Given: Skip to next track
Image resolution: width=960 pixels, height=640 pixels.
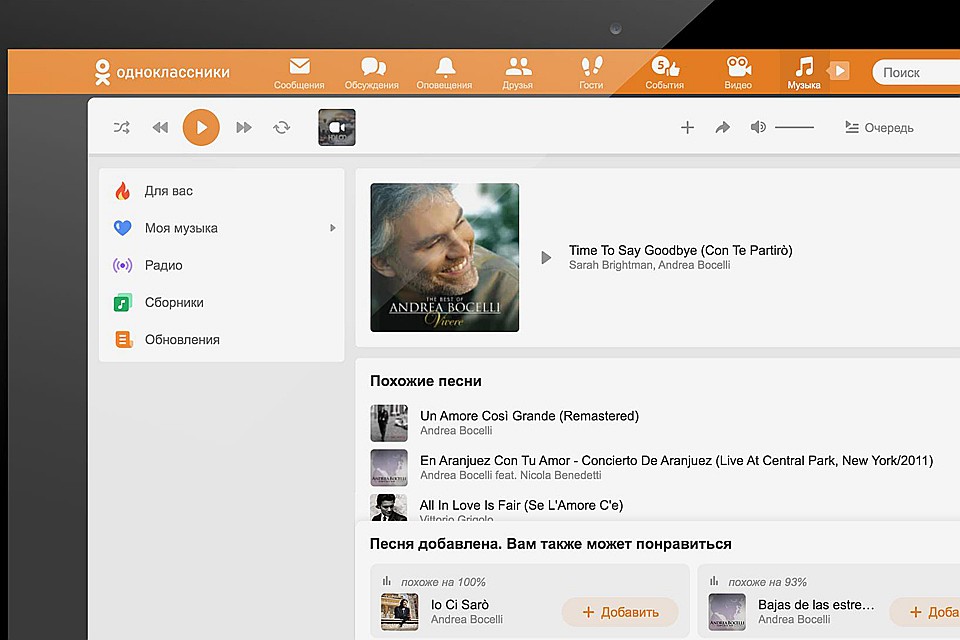Looking at the screenshot, I should point(244,127).
